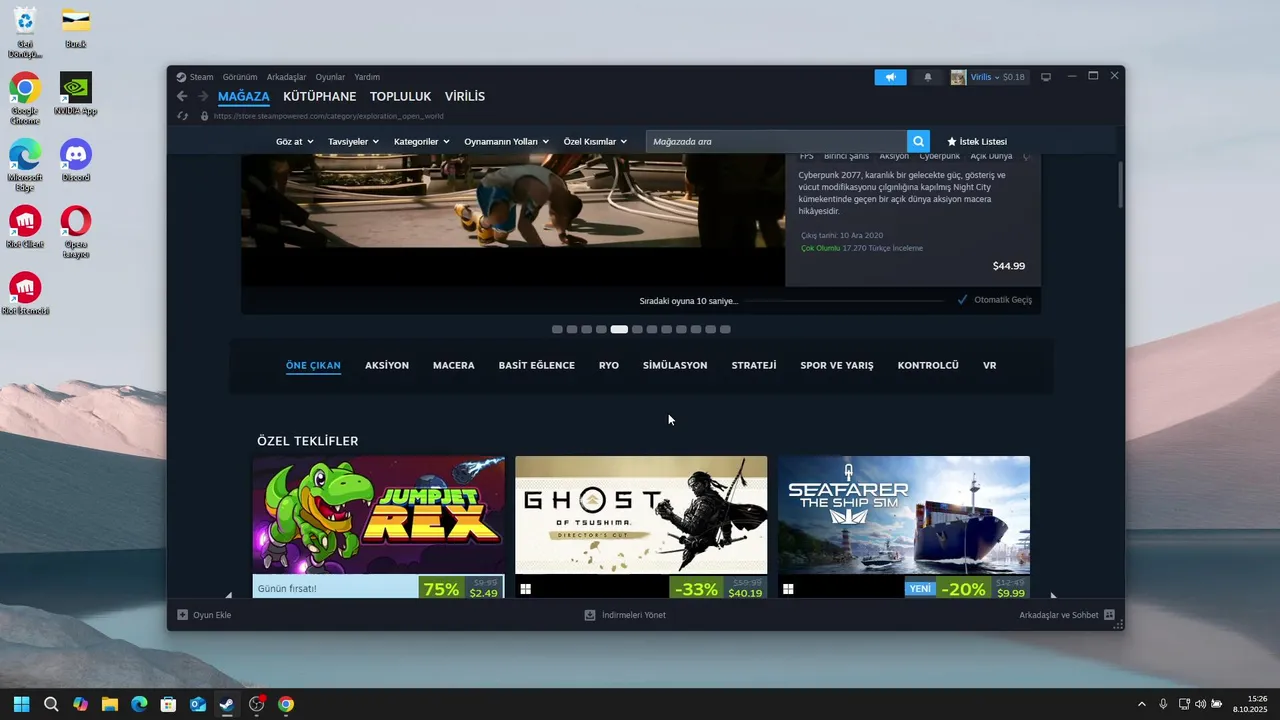Click the Steam announcements megaphone icon
This screenshot has width=1280, height=720.
(890, 77)
